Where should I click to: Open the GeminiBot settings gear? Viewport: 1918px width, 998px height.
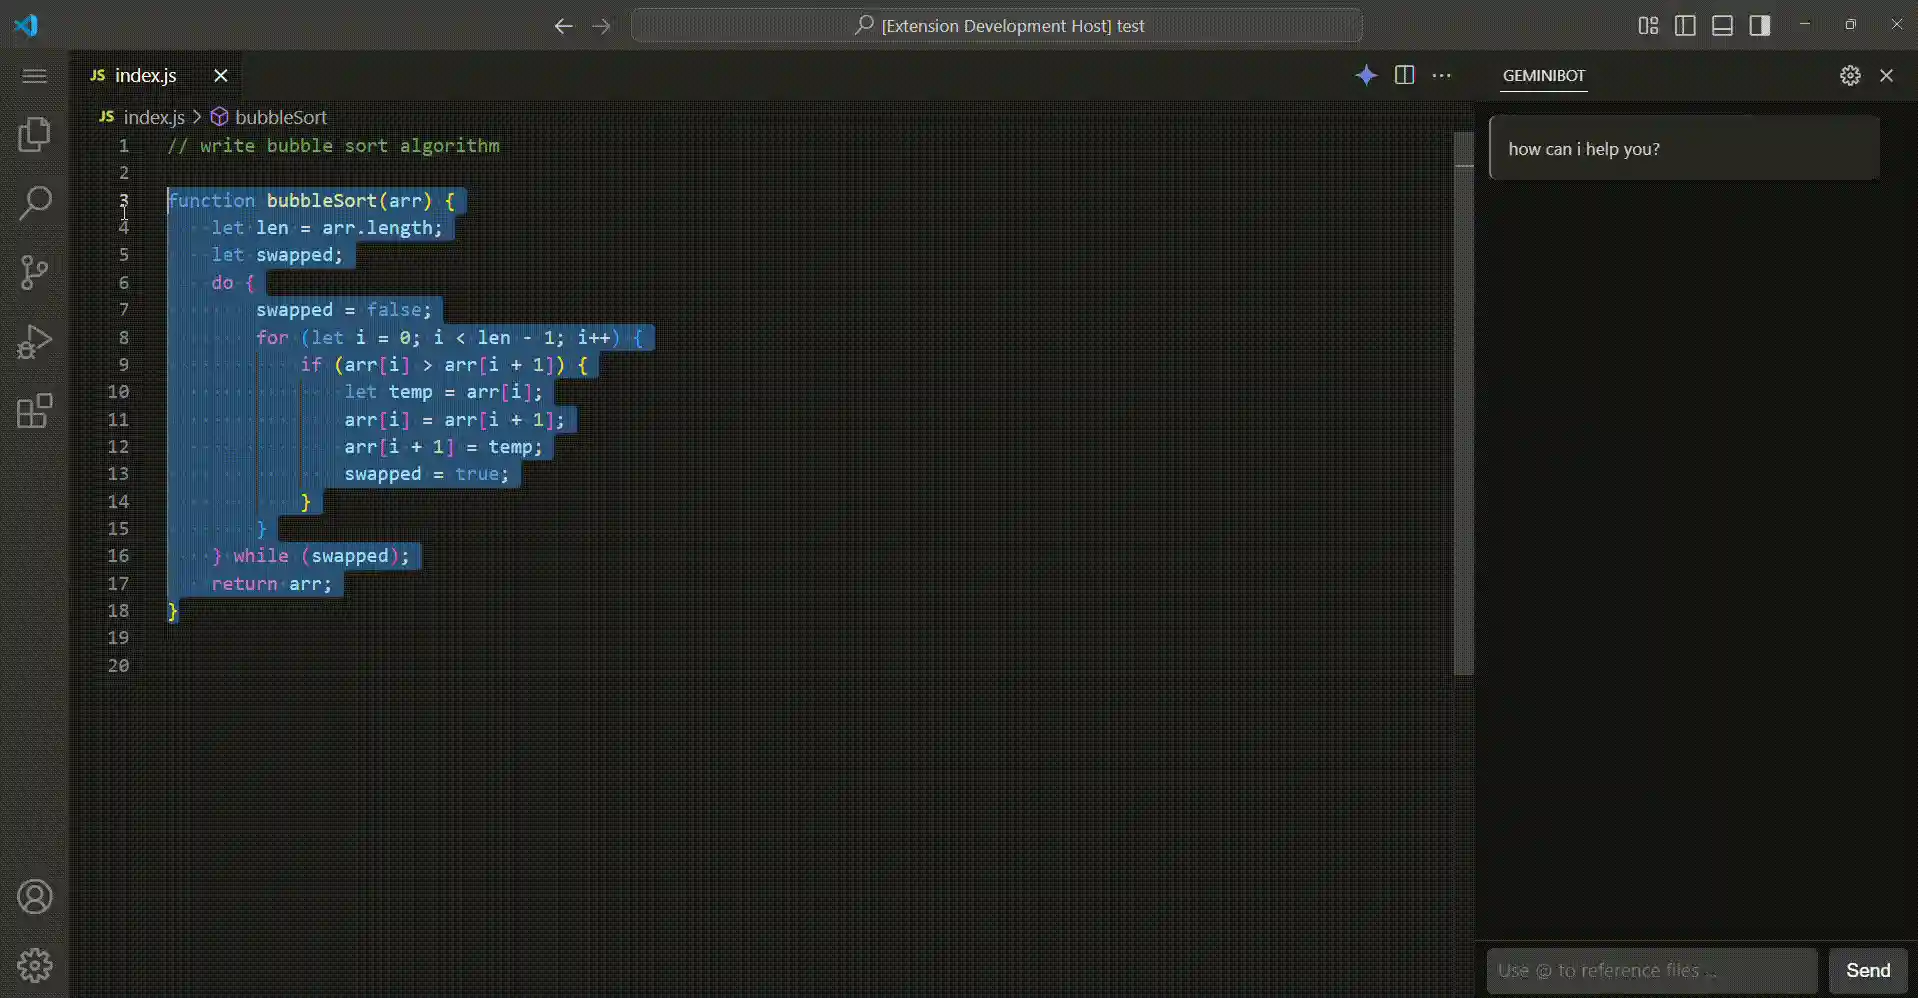pos(1850,75)
